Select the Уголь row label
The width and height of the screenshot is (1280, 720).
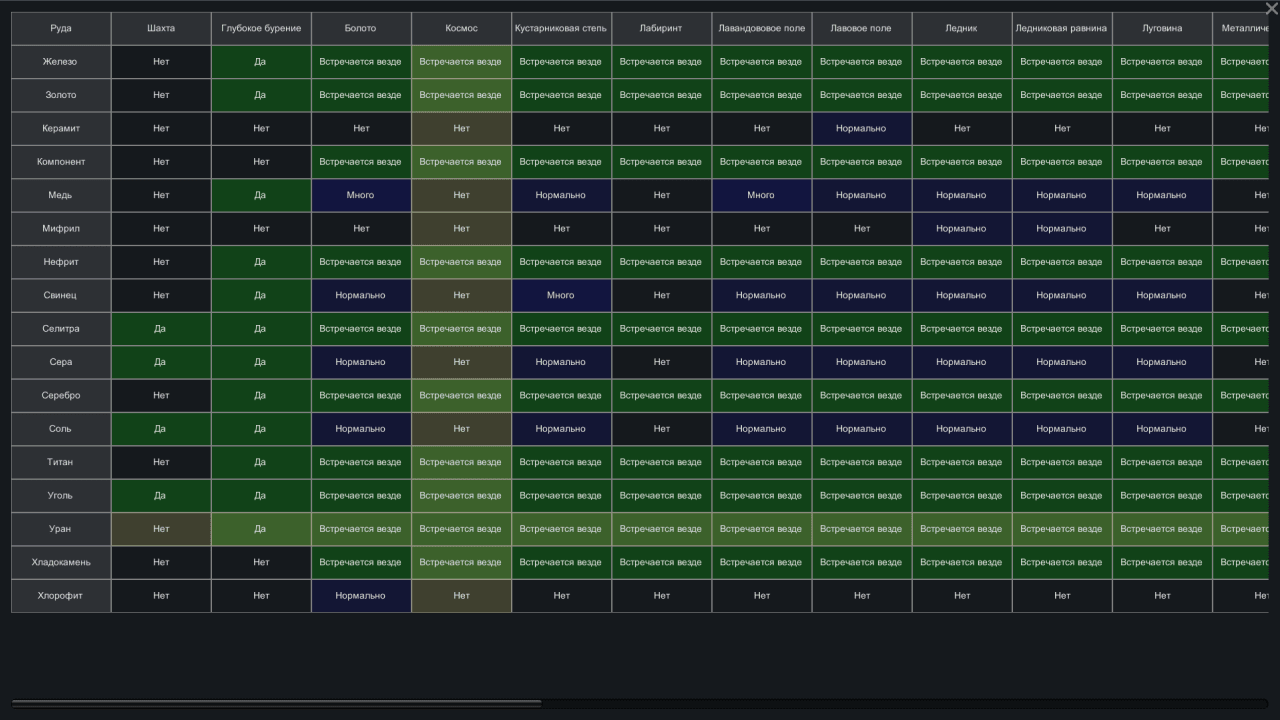[61, 495]
